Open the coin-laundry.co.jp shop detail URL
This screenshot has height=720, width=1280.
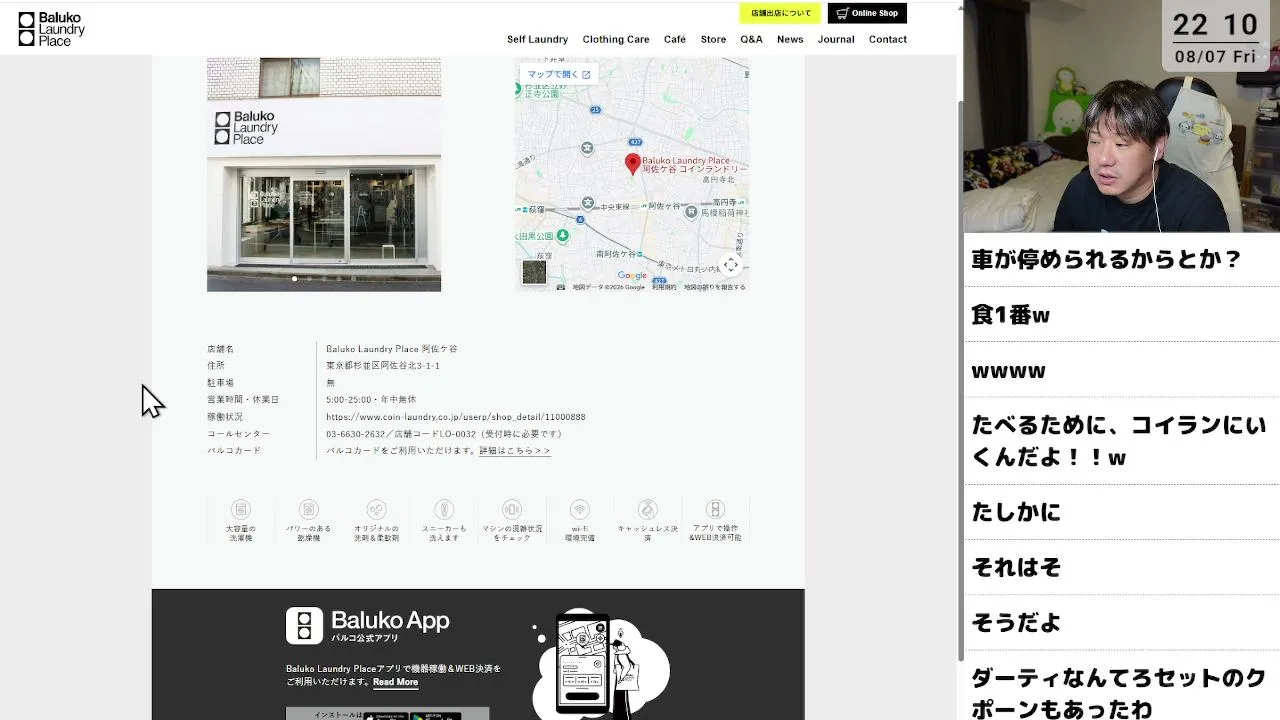click(x=456, y=417)
